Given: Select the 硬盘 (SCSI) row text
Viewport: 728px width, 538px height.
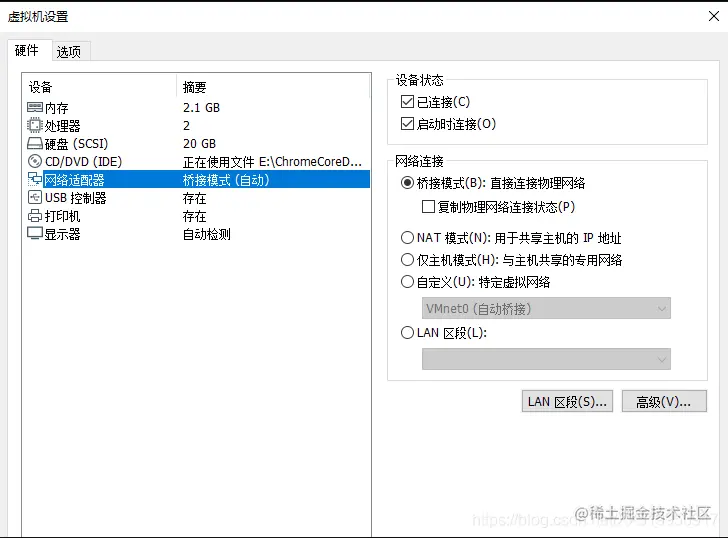Looking at the screenshot, I should coord(76,144).
